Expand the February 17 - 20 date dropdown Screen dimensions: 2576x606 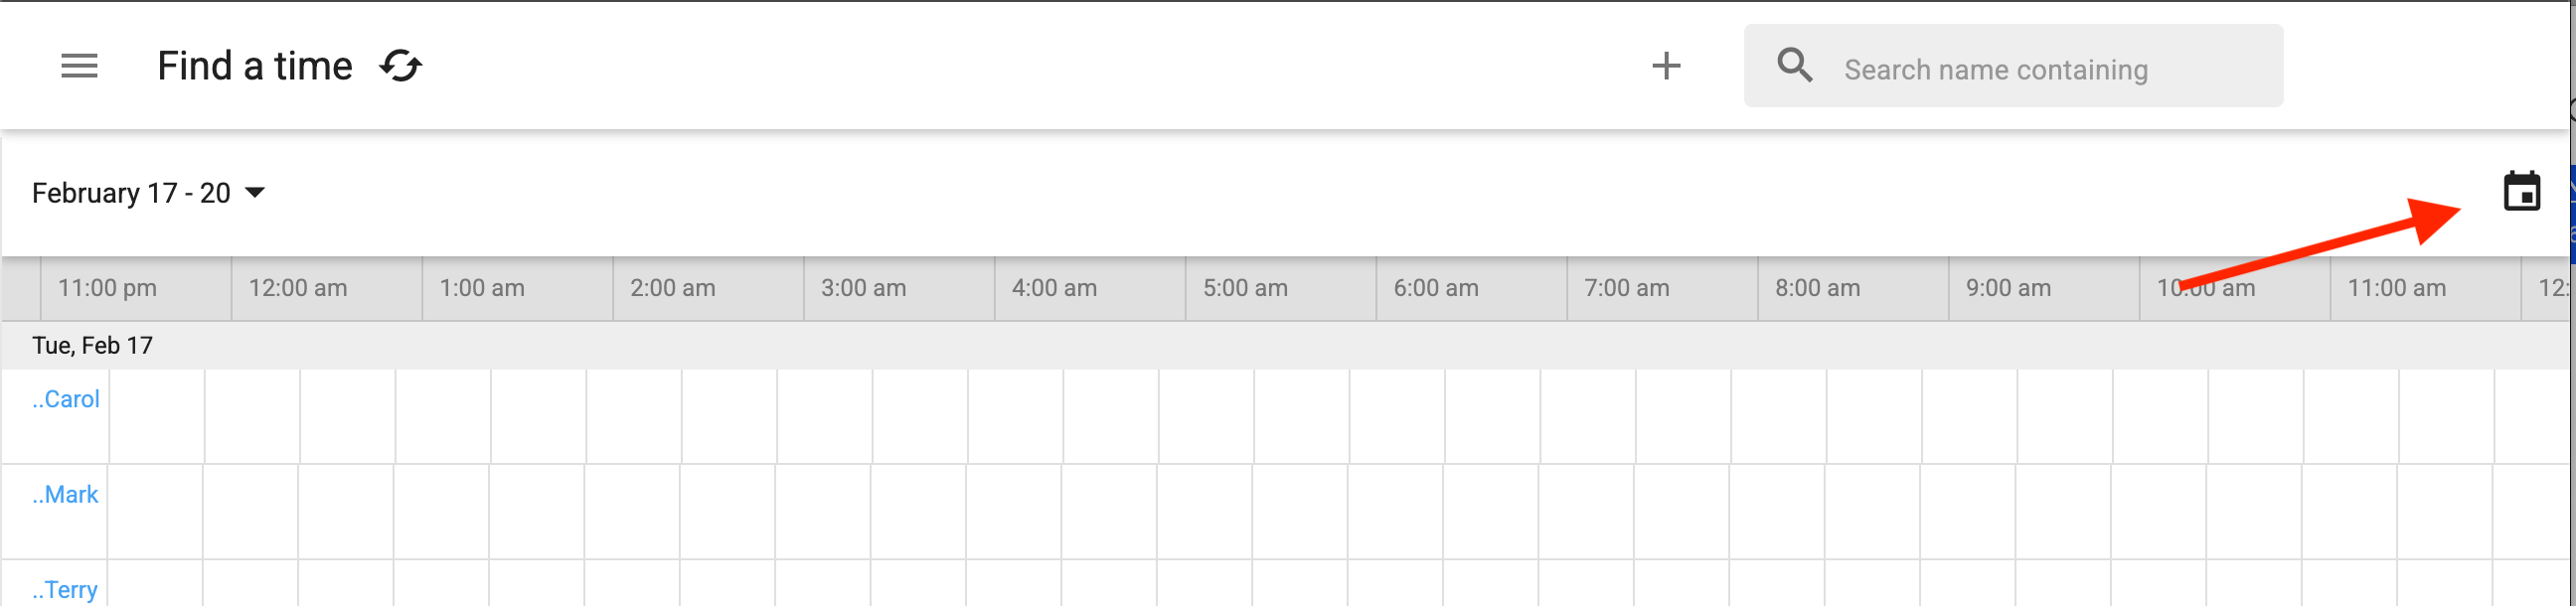[148, 193]
